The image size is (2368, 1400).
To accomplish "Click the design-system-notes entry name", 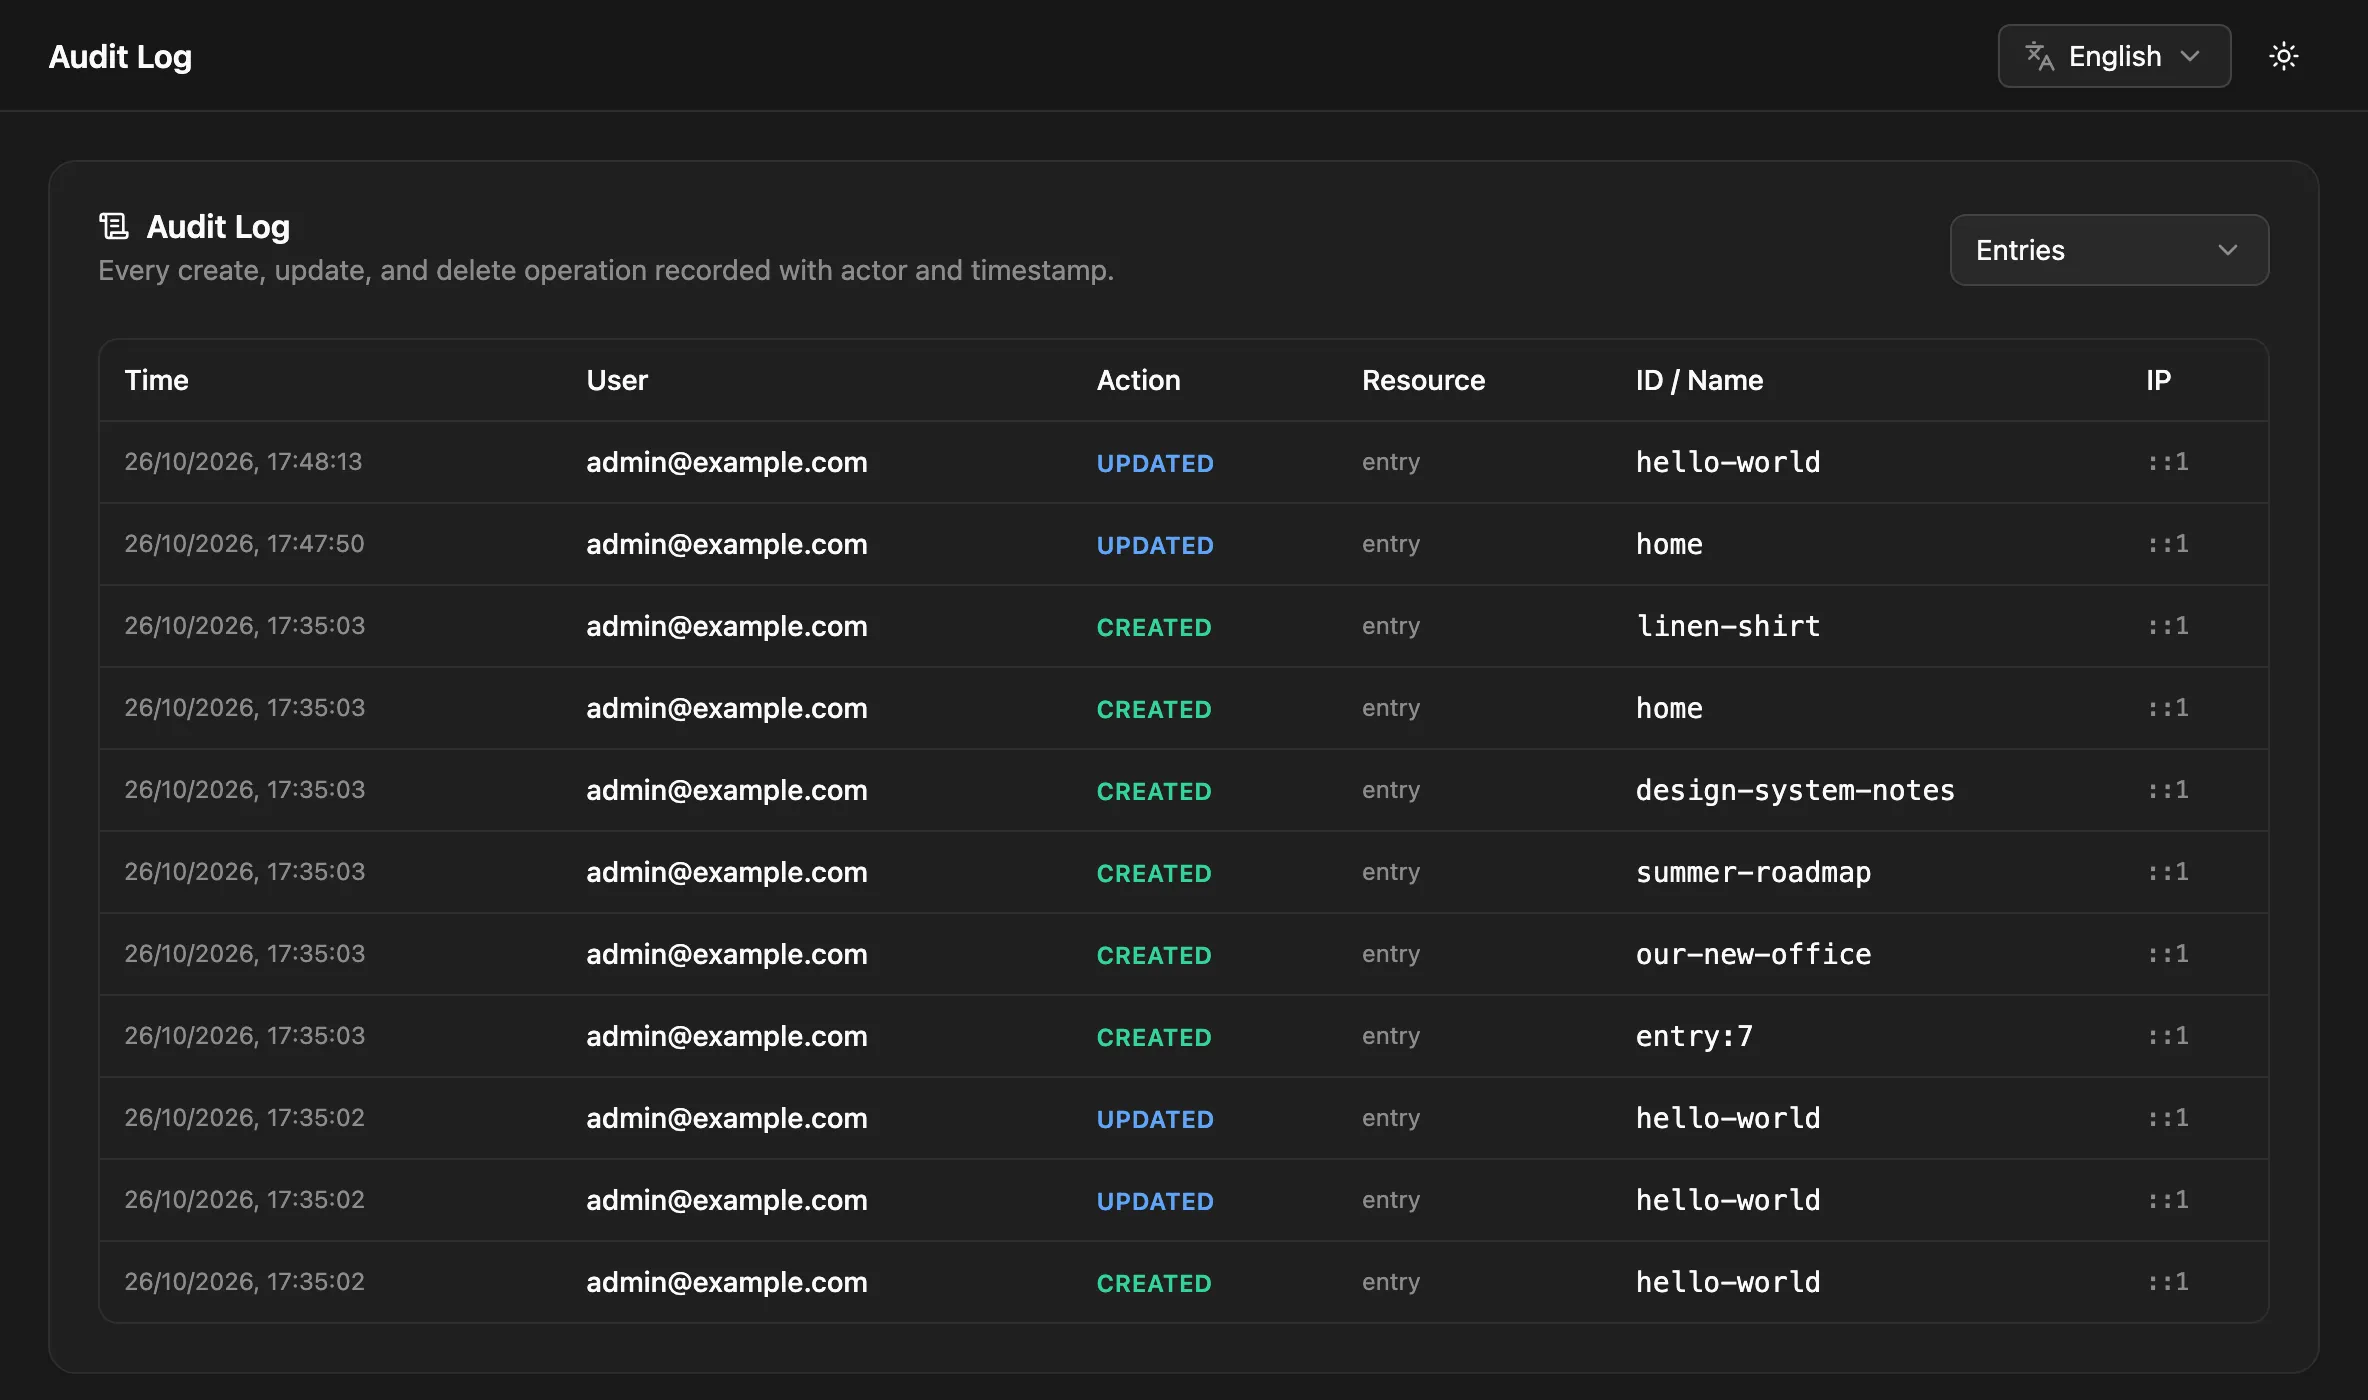I will 1794,790.
